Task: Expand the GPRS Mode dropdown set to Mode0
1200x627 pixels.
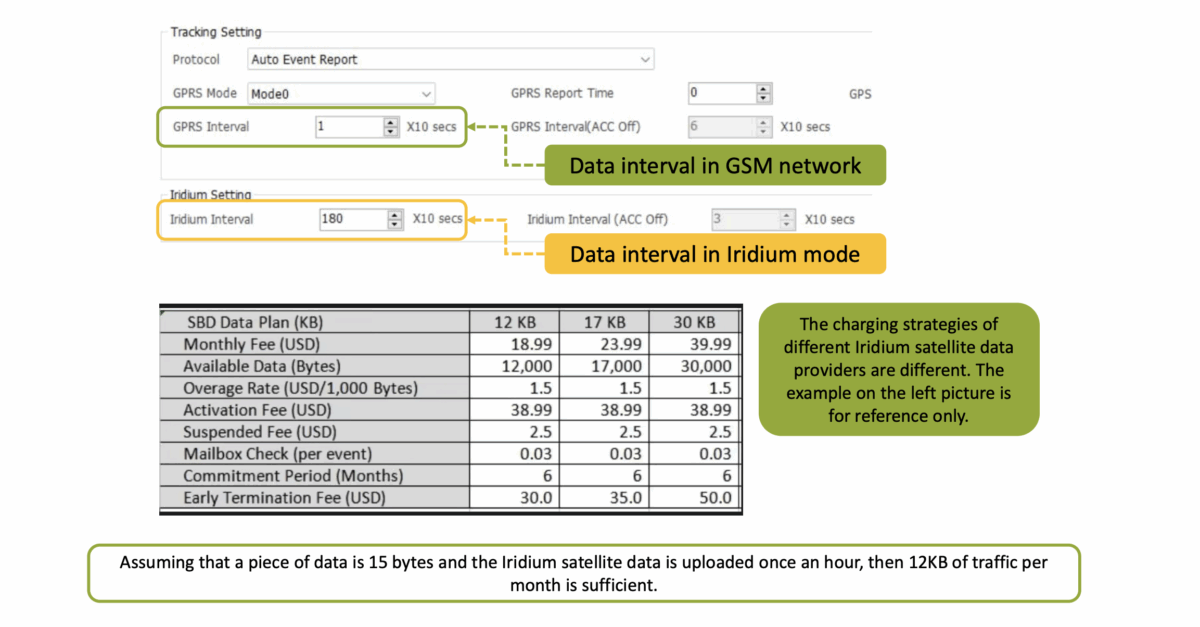Action: pyautogui.click(x=340, y=93)
